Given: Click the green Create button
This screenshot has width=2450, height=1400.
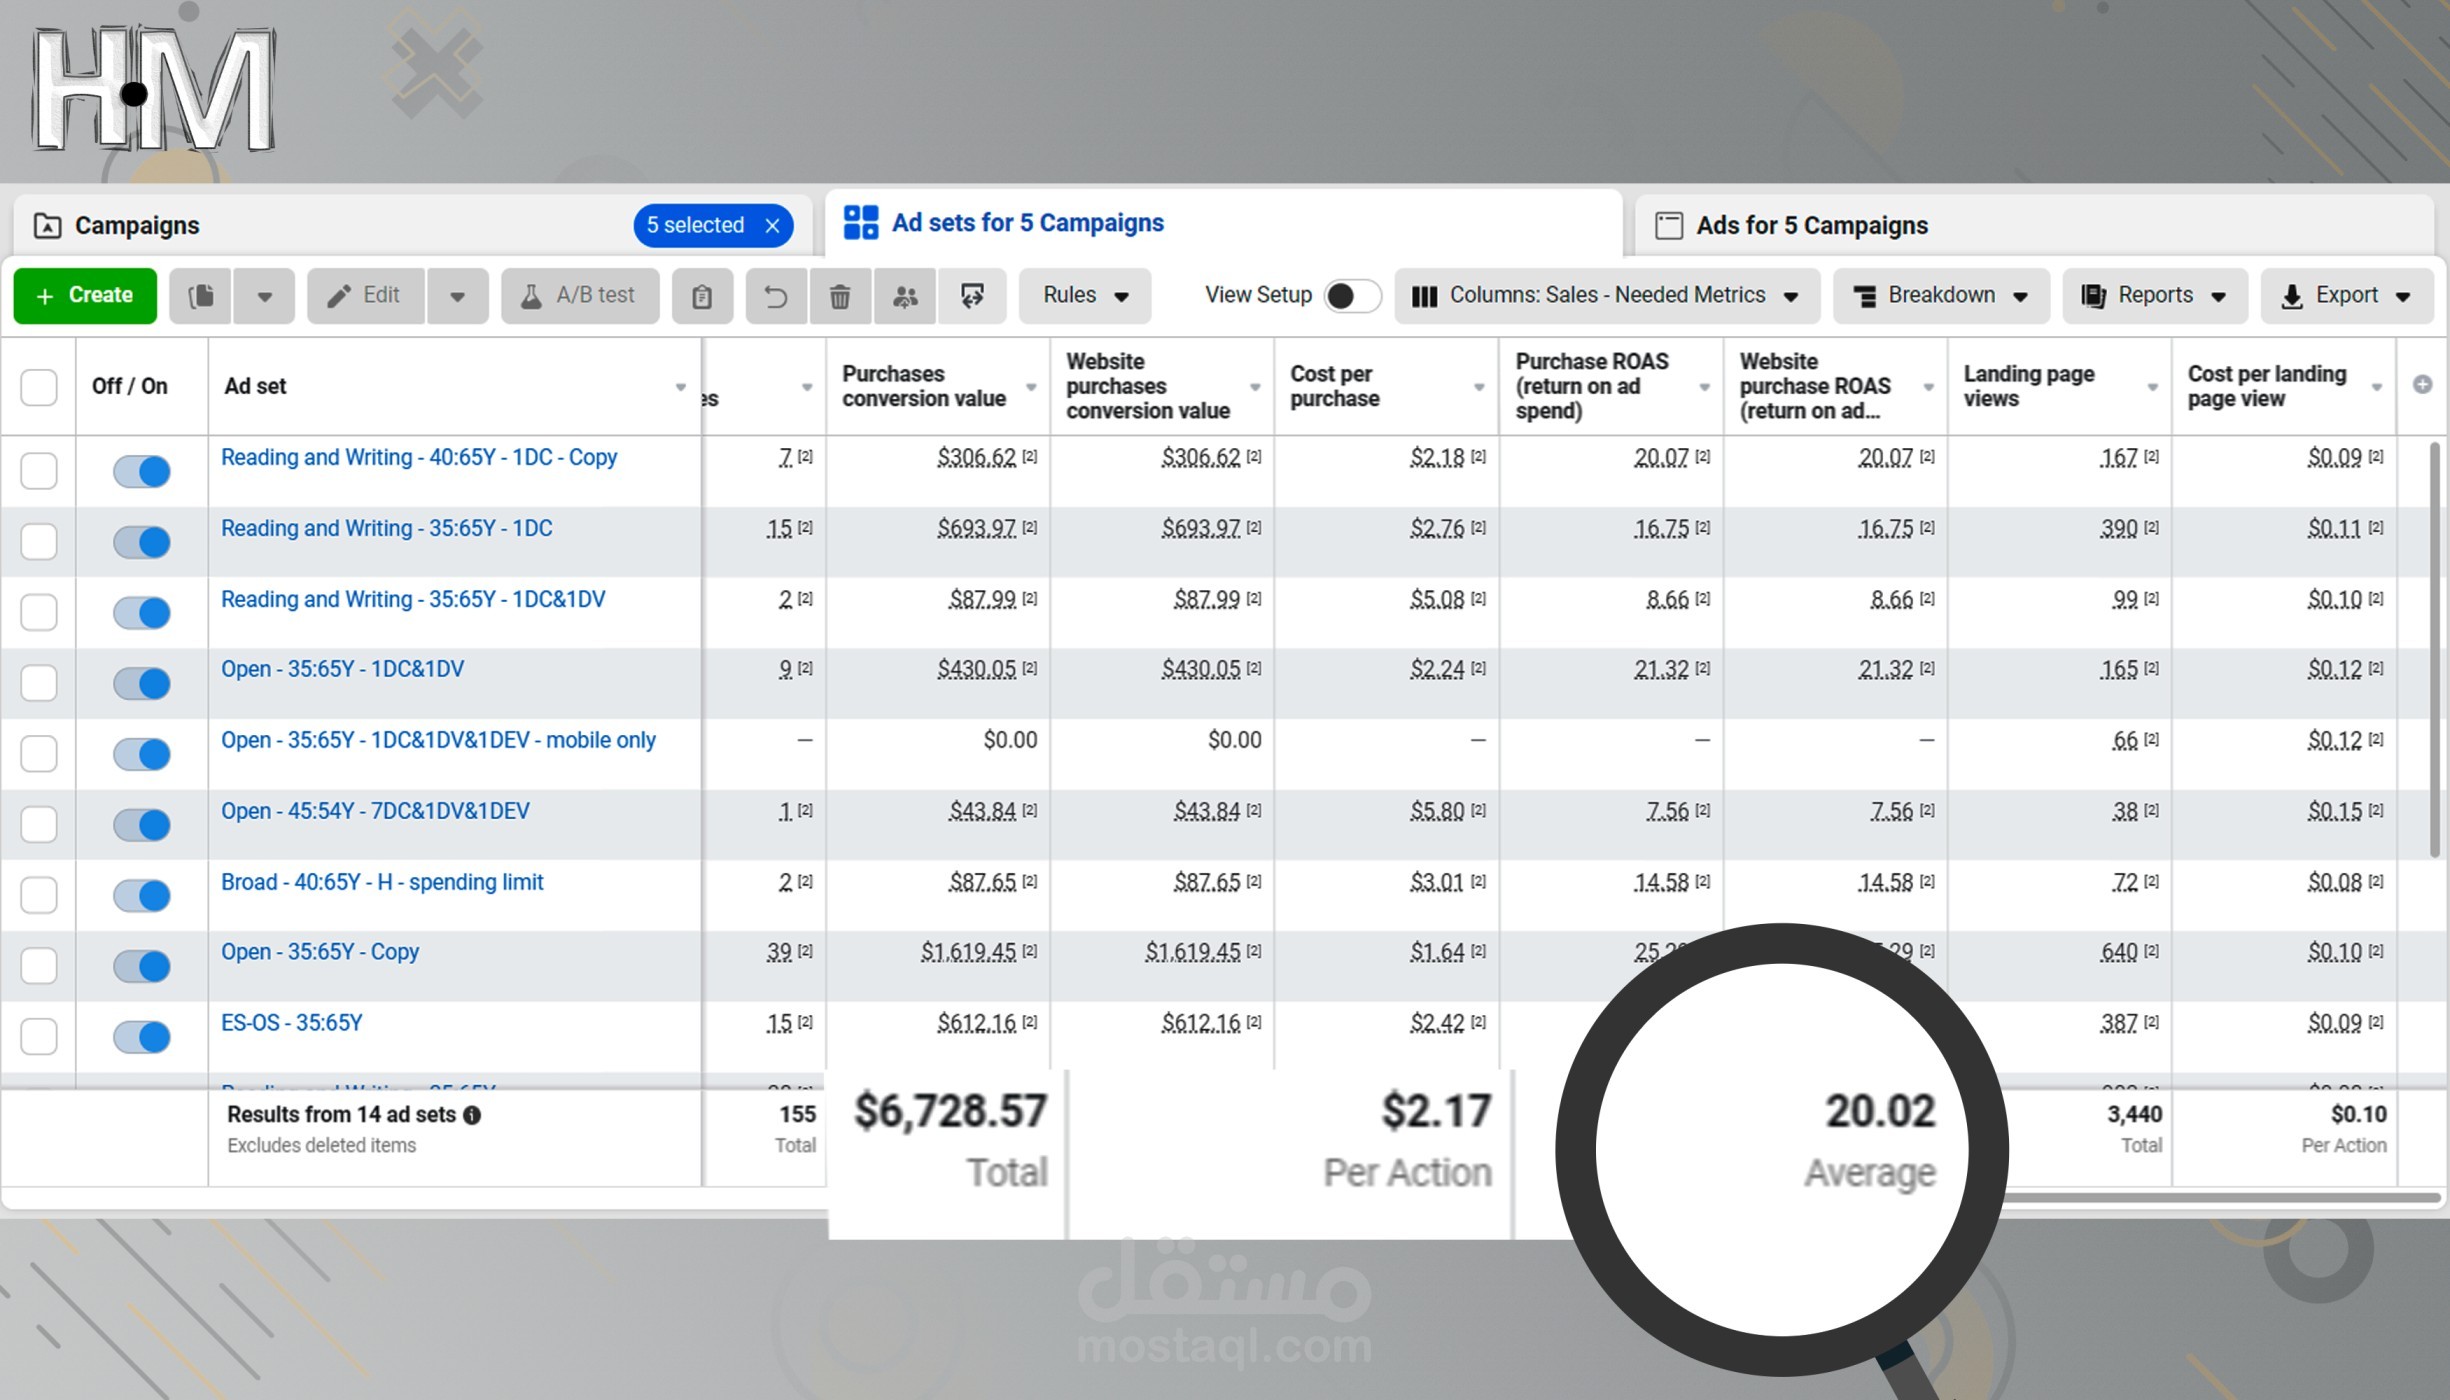Looking at the screenshot, I should click(x=85, y=296).
